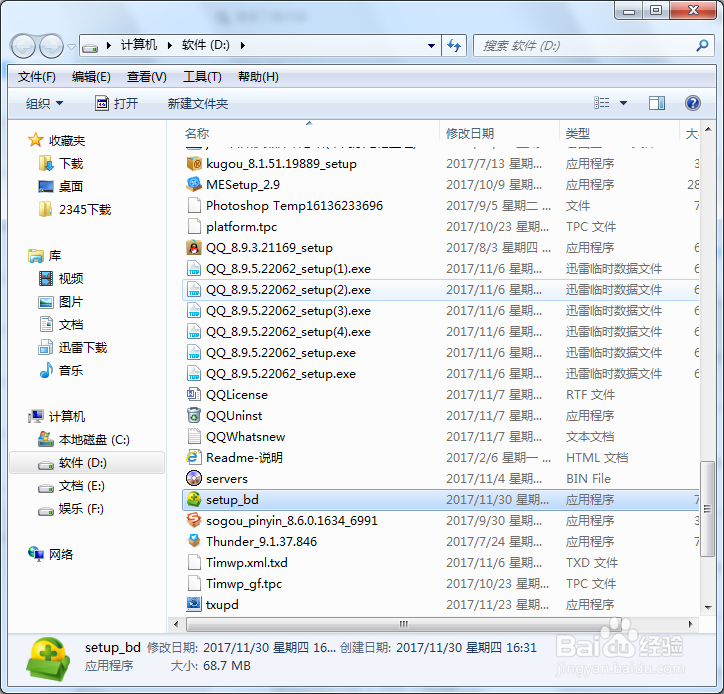Click the arrow after 计算机 in address bar
This screenshot has width=724, height=694.
coord(170,45)
